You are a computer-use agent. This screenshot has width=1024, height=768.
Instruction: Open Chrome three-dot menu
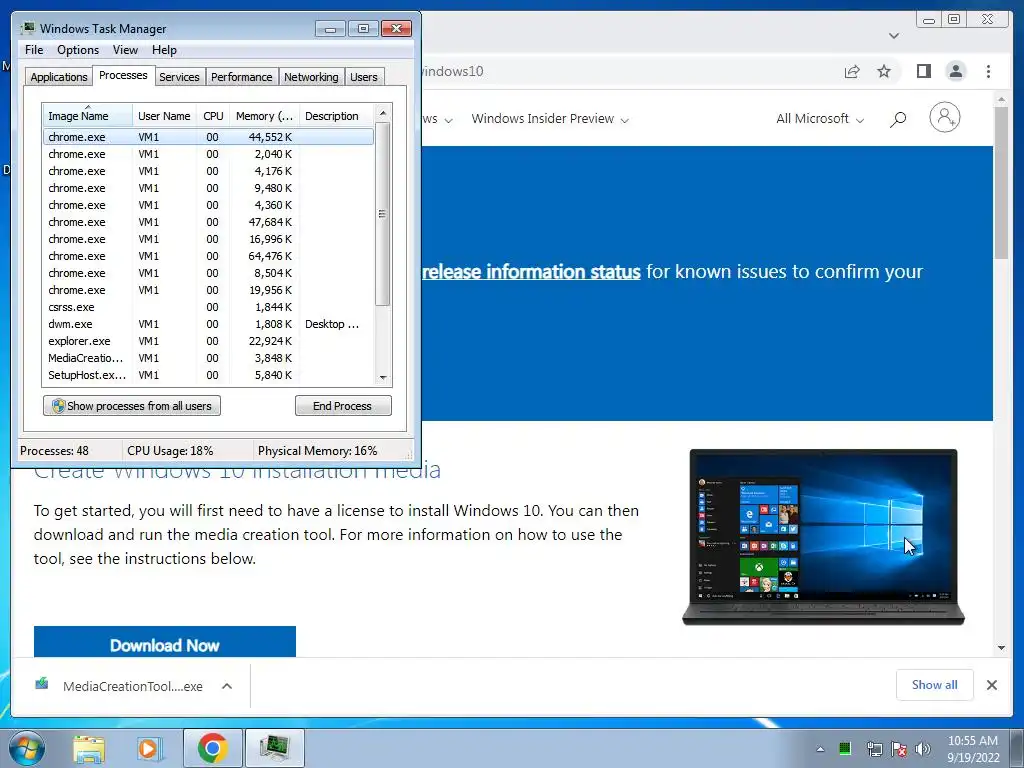(988, 71)
